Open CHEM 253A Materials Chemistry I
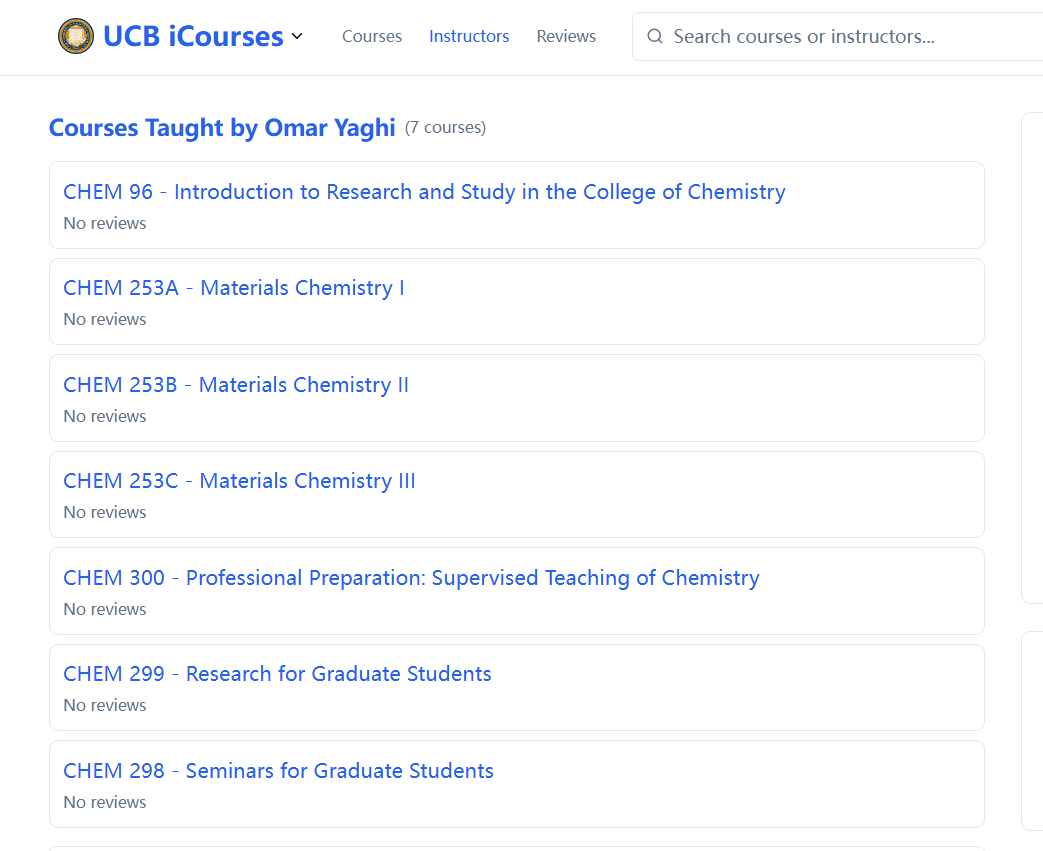 pyautogui.click(x=234, y=288)
